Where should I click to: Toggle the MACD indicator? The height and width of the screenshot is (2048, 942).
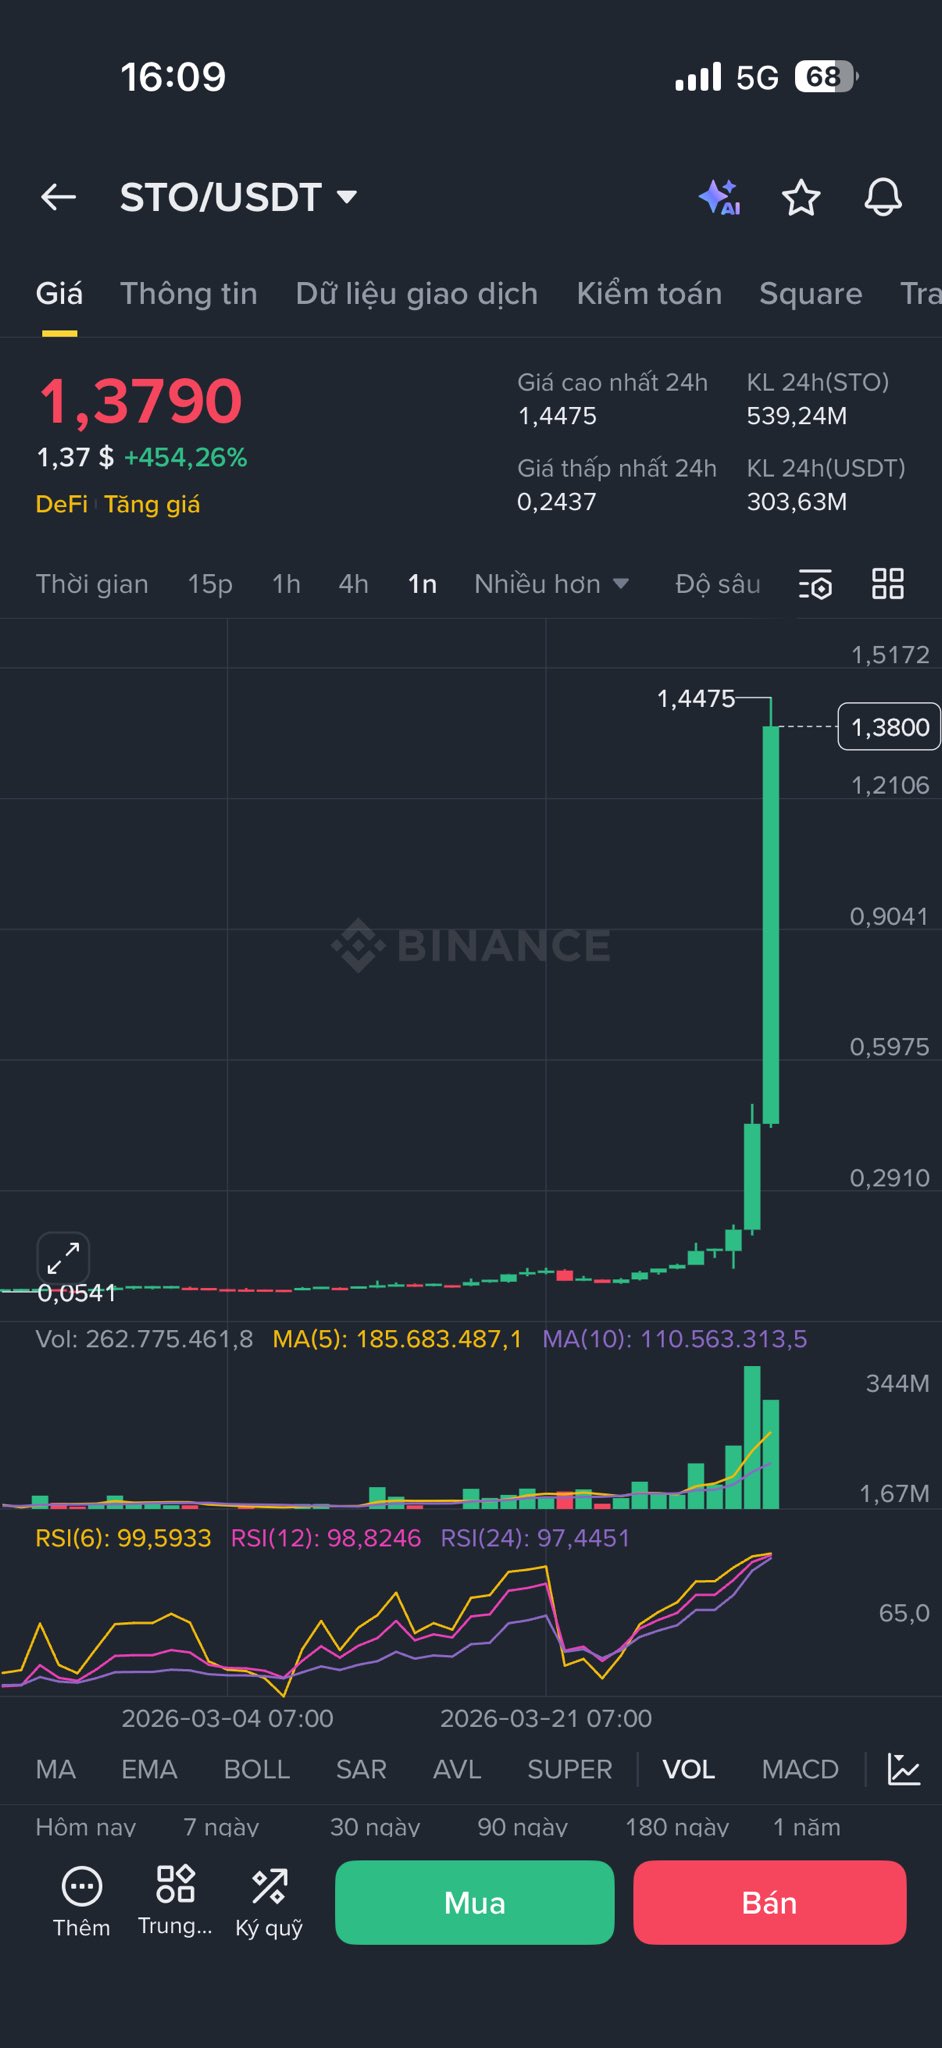pos(800,1769)
